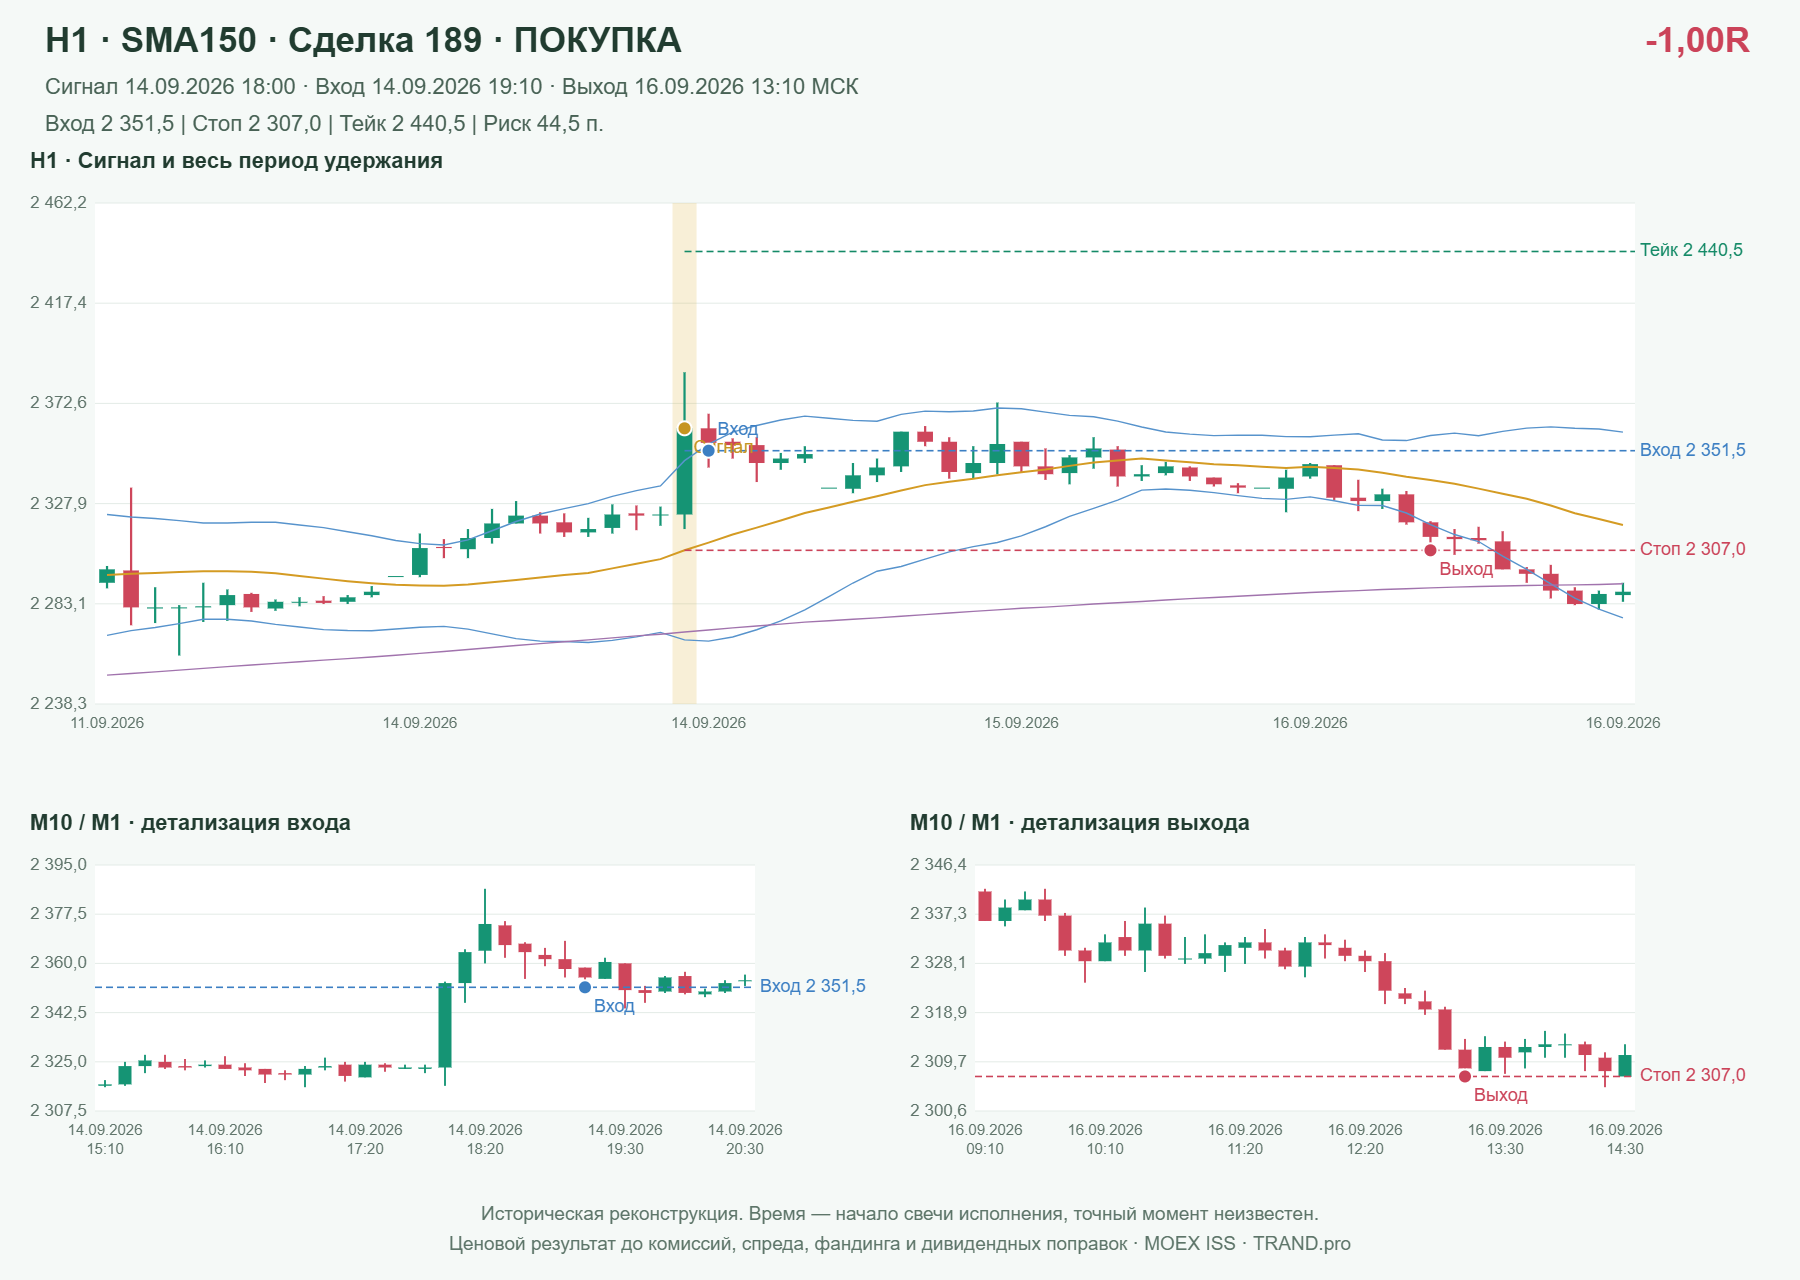Click the 'Вход 2 351,5' label on entry detail chart
1800x1280 pixels.
pos(813,986)
